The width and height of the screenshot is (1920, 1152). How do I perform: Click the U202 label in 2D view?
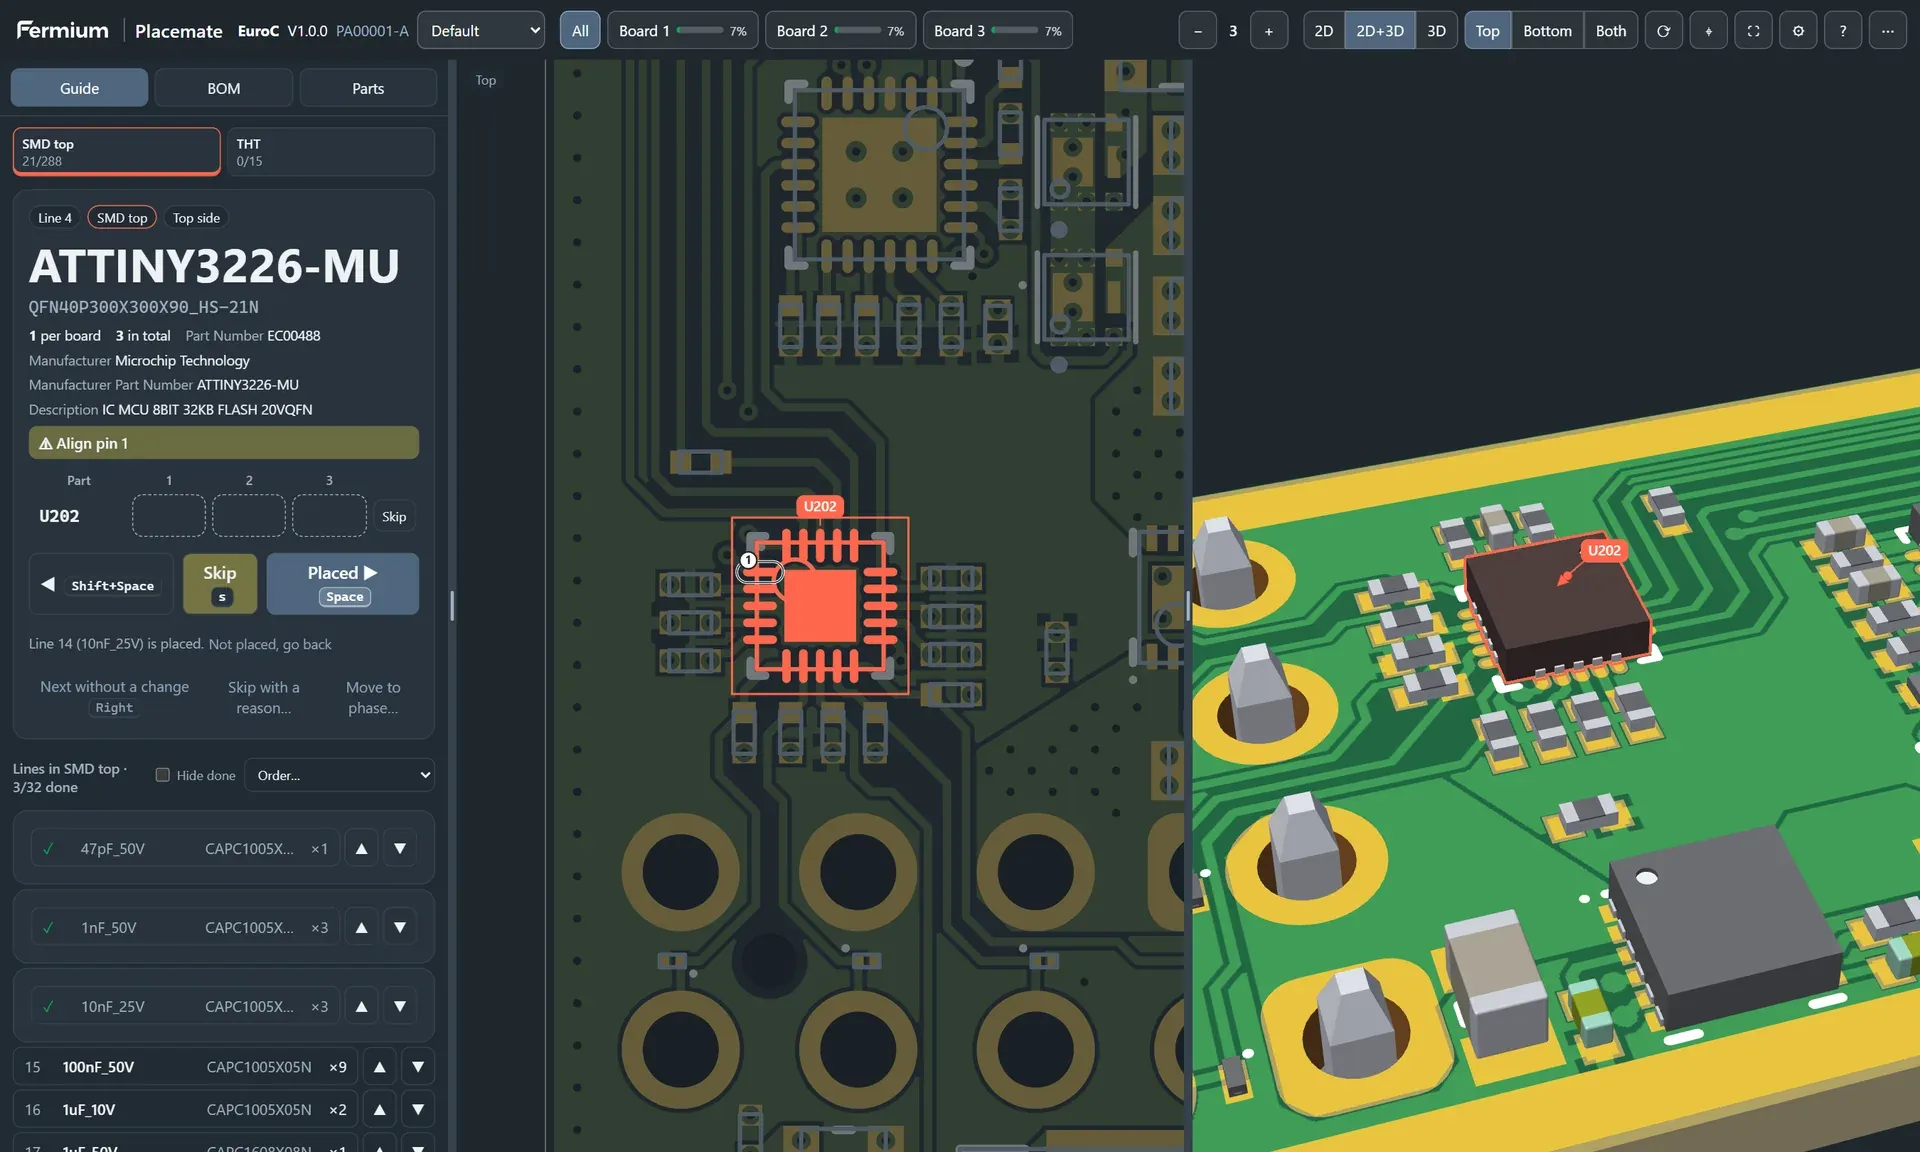tap(820, 506)
